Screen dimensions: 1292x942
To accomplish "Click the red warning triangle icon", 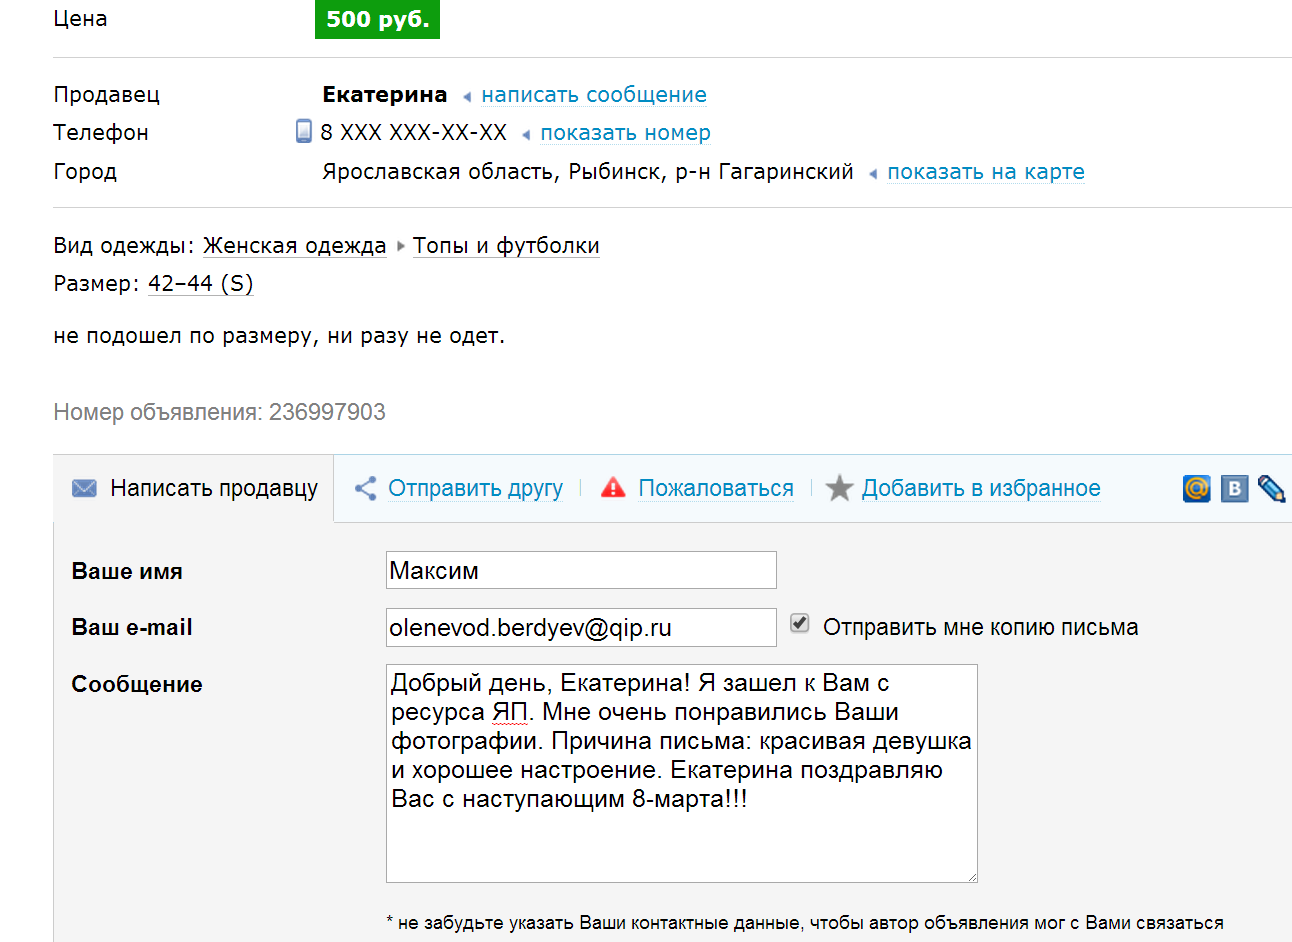I will 613,488.
